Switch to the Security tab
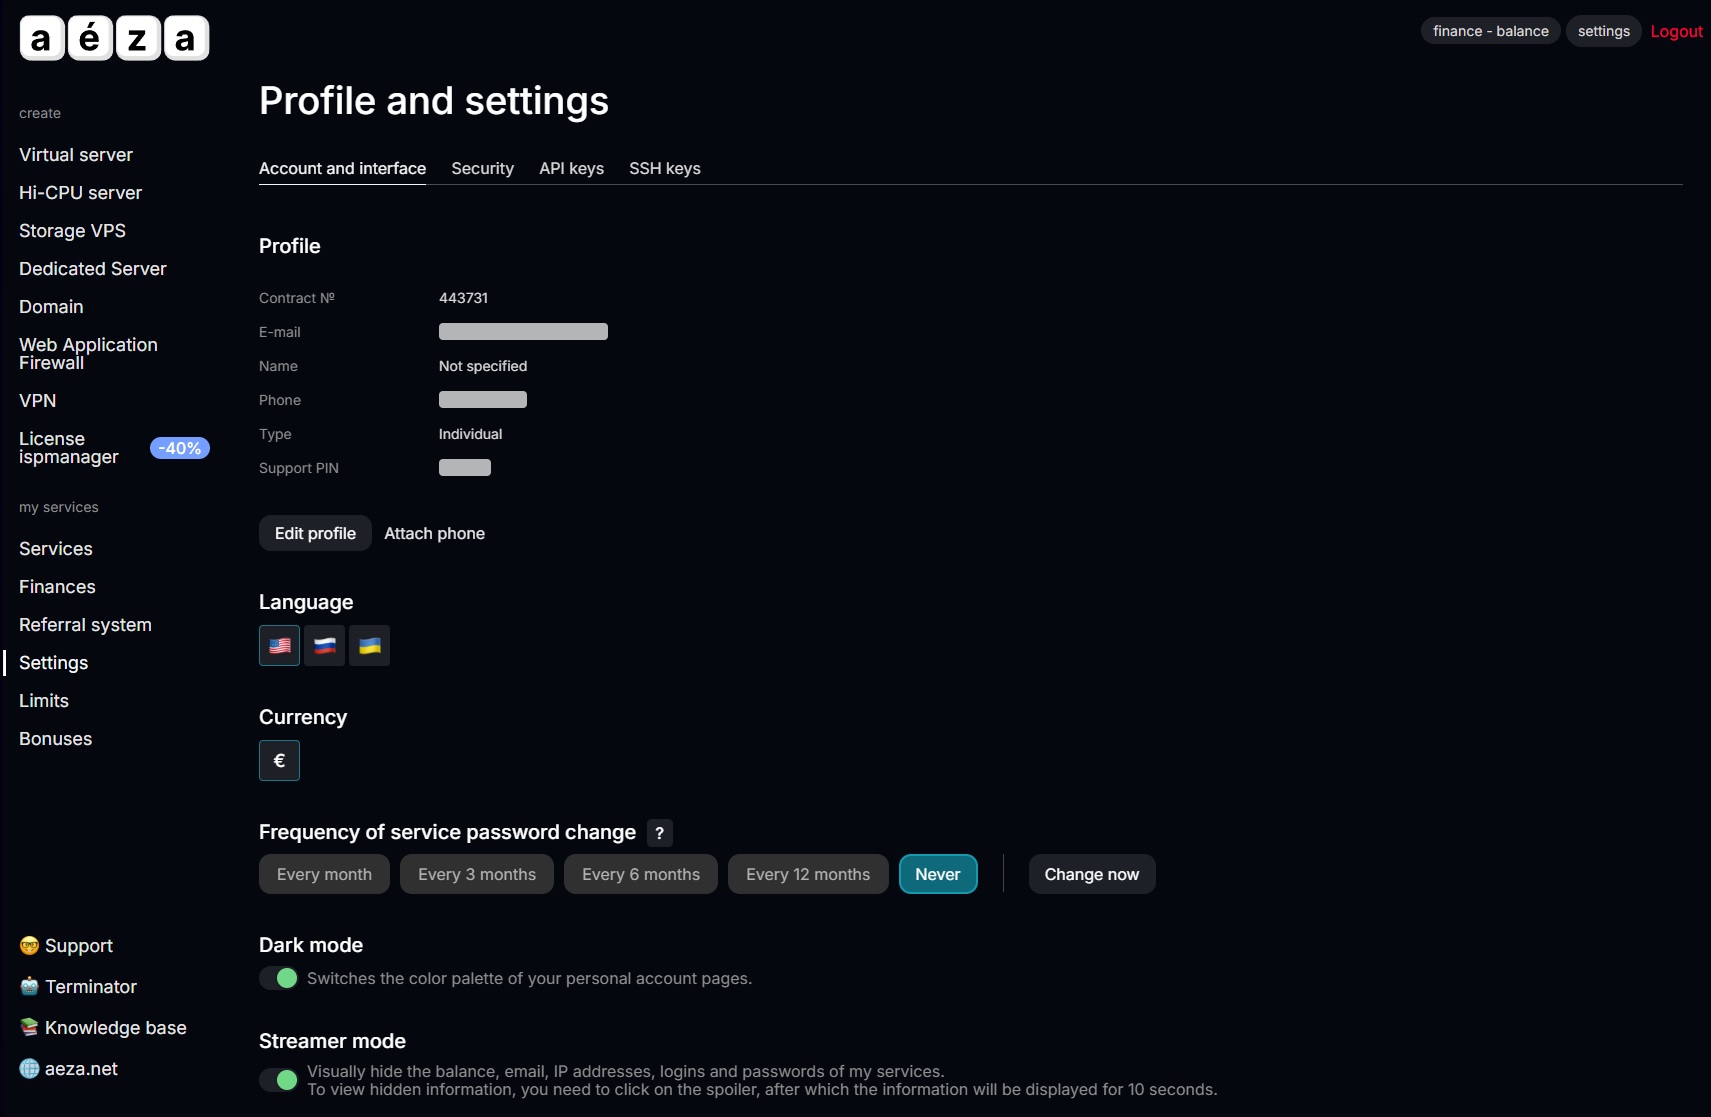Image resolution: width=1711 pixels, height=1117 pixels. (482, 168)
